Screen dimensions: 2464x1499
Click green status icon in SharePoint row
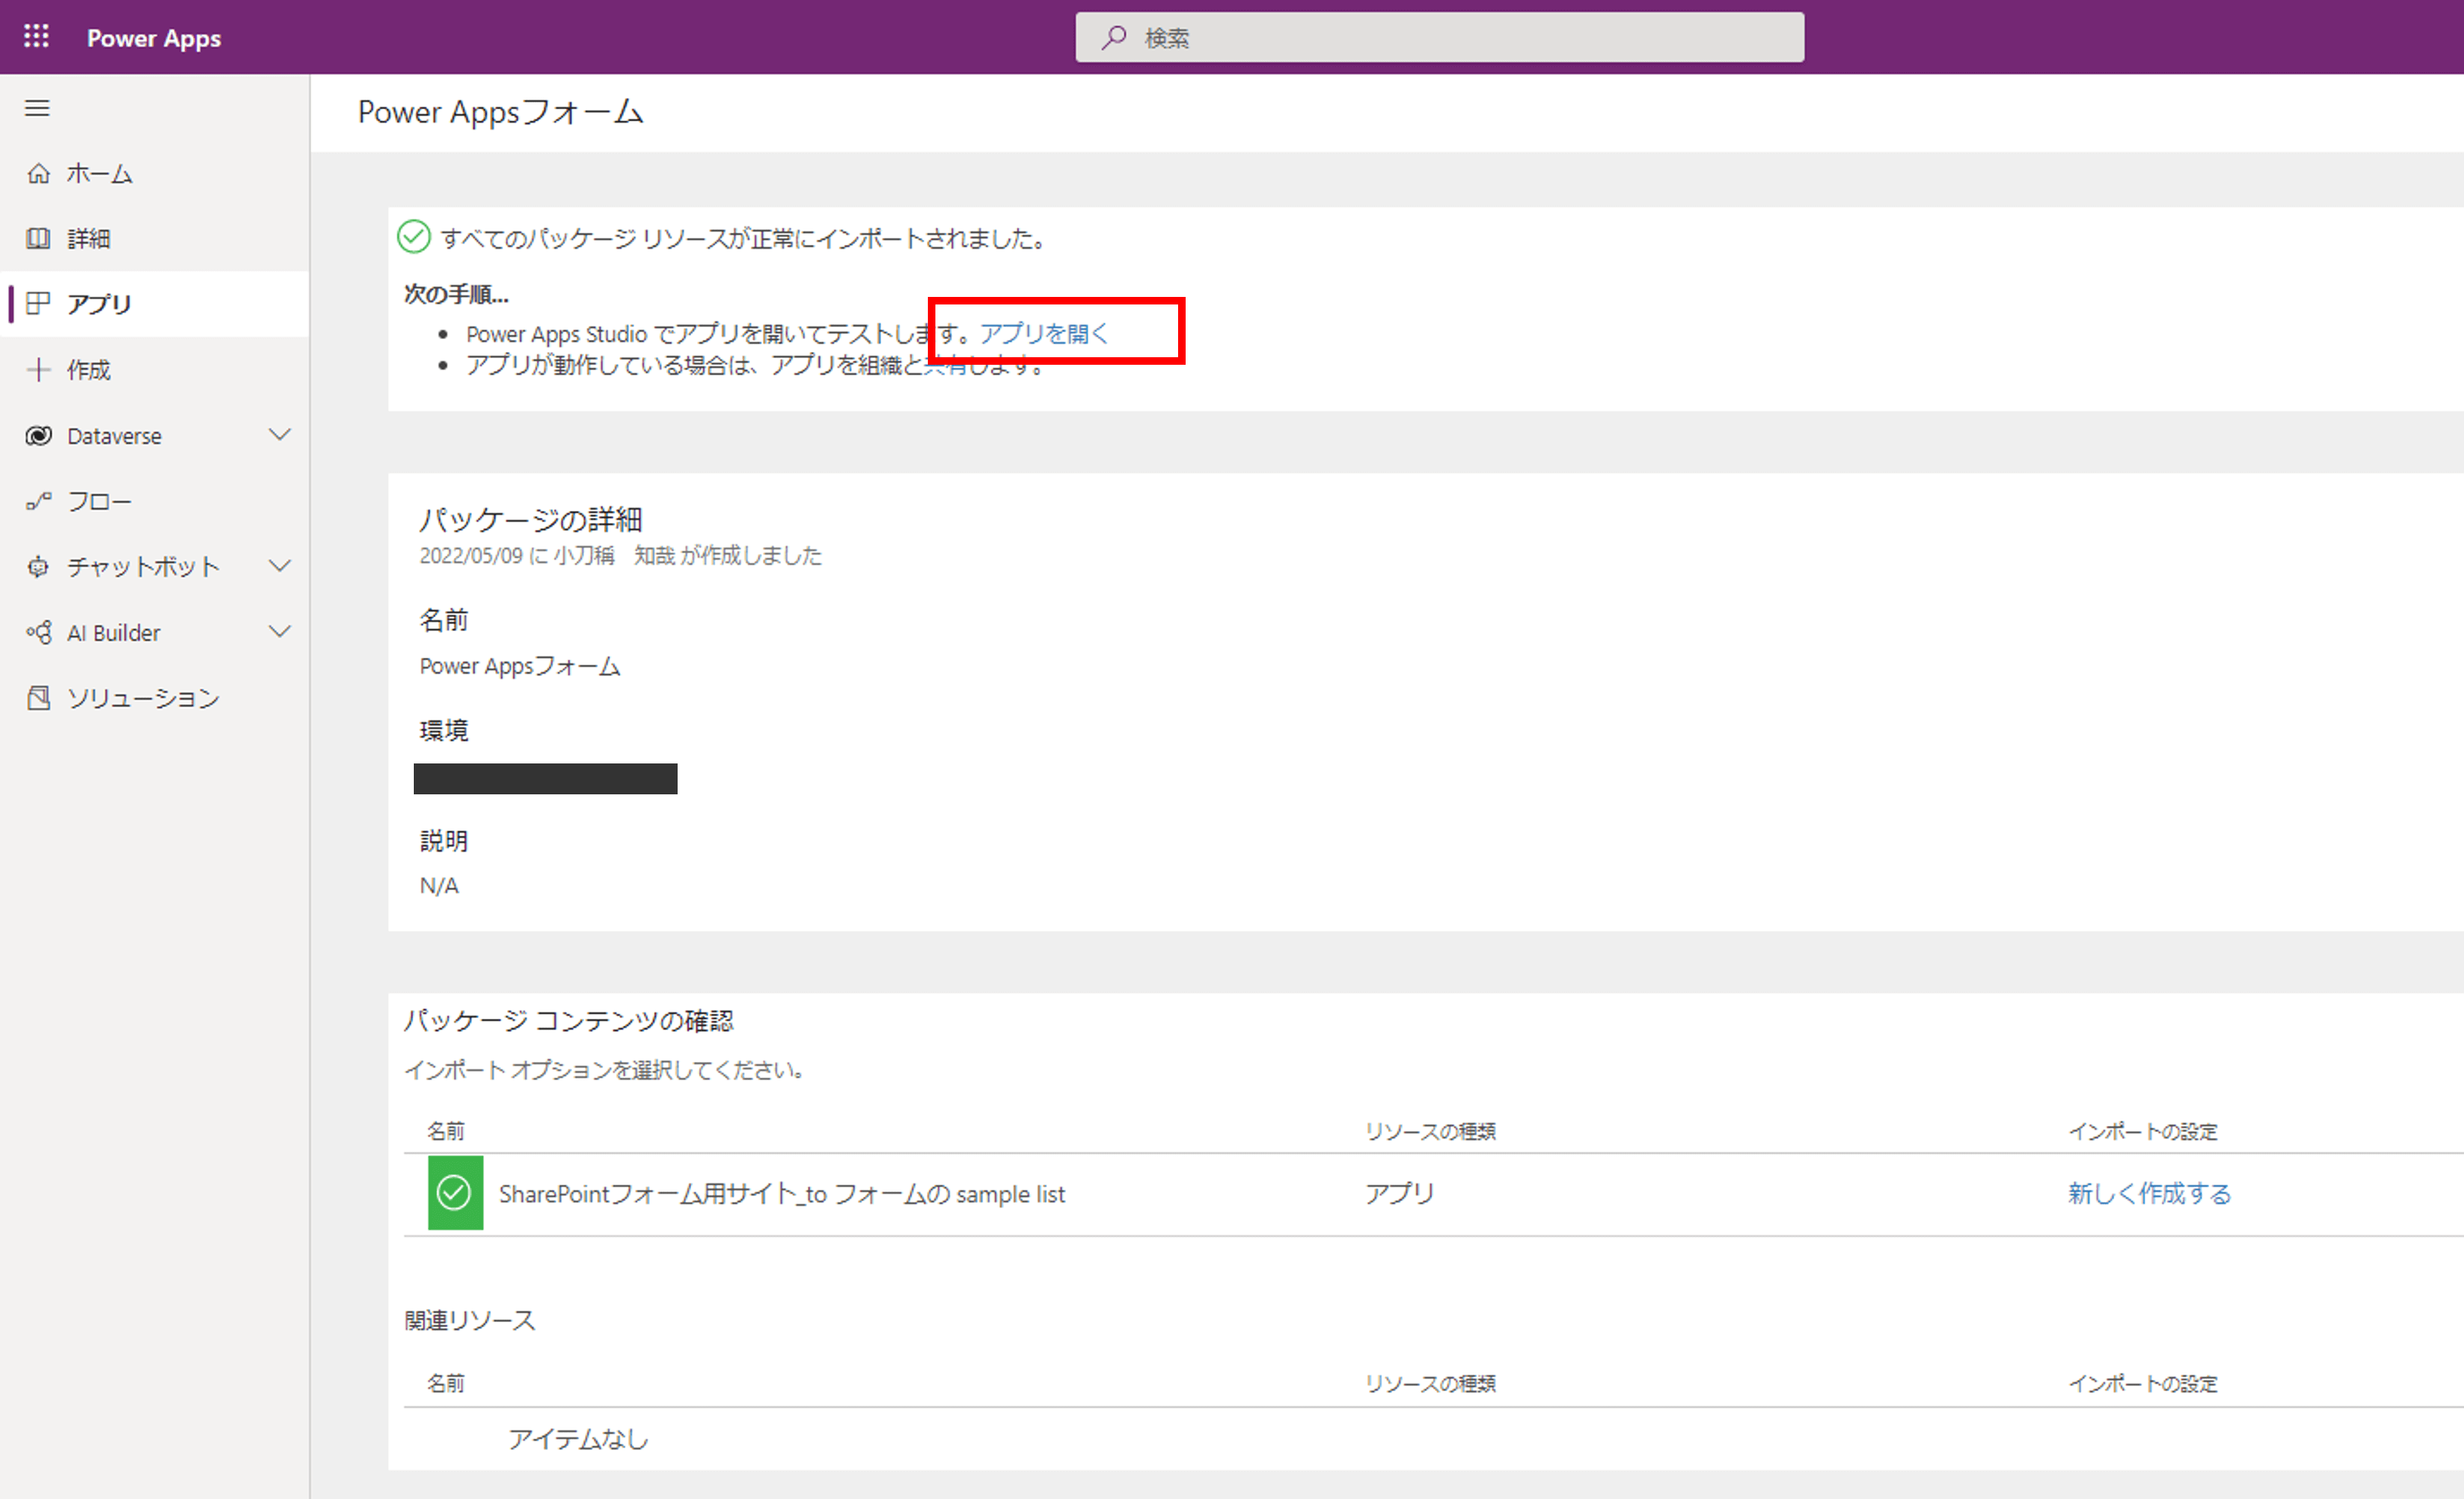click(x=455, y=1193)
